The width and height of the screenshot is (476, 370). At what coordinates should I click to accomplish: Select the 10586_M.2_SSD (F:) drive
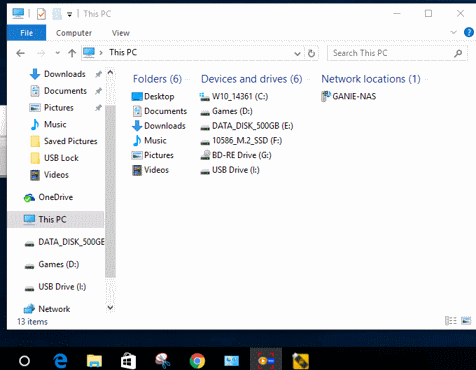tap(241, 140)
